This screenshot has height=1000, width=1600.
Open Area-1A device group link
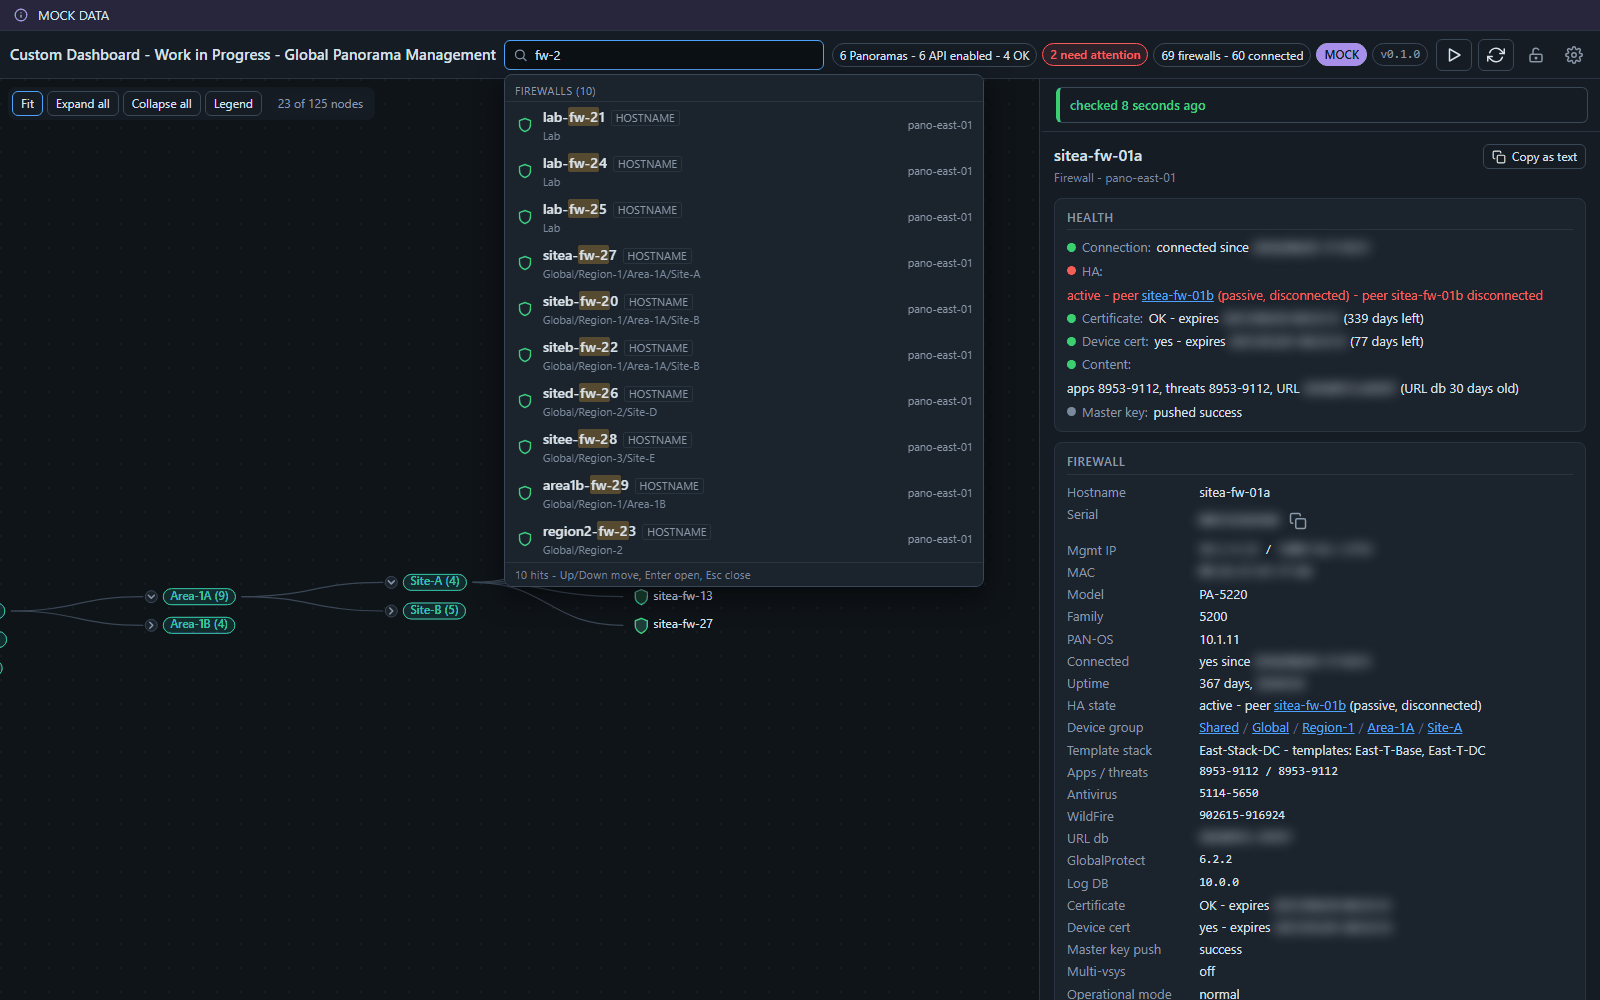pos(1390,728)
